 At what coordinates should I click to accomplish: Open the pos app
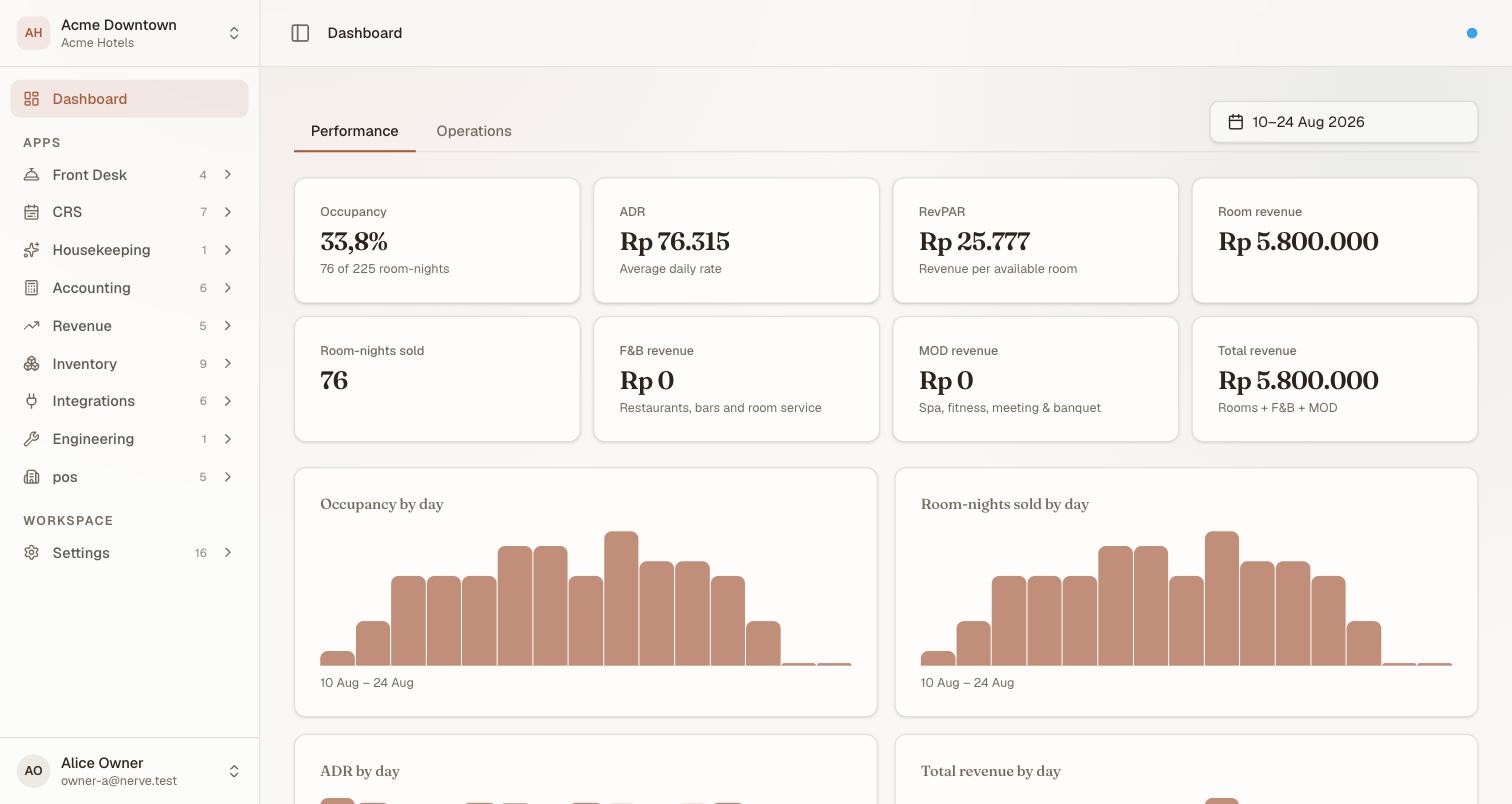pyautogui.click(x=130, y=477)
